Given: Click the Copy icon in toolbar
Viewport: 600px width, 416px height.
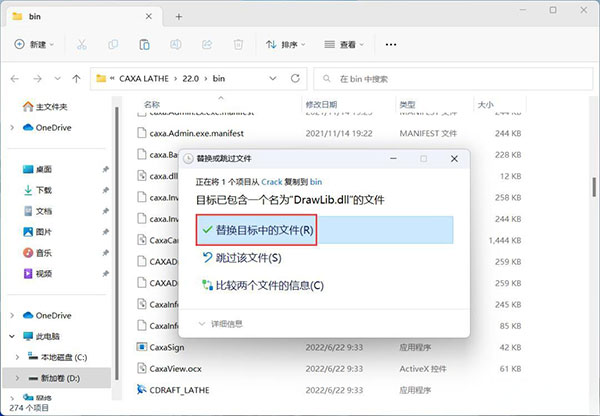Looking at the screenshot, I should (x=113, y=44).
